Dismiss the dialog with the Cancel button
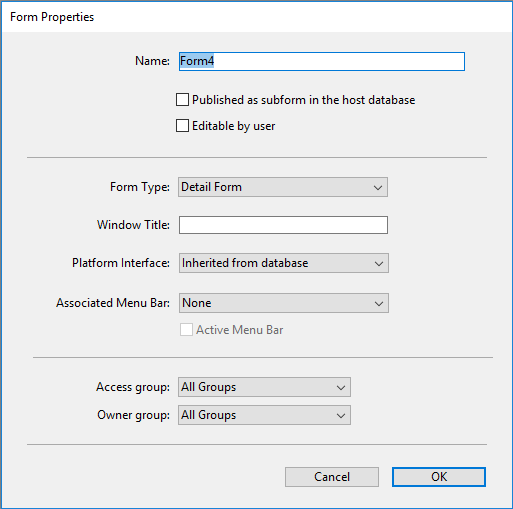513x509 pixels. tap(332, 477)
